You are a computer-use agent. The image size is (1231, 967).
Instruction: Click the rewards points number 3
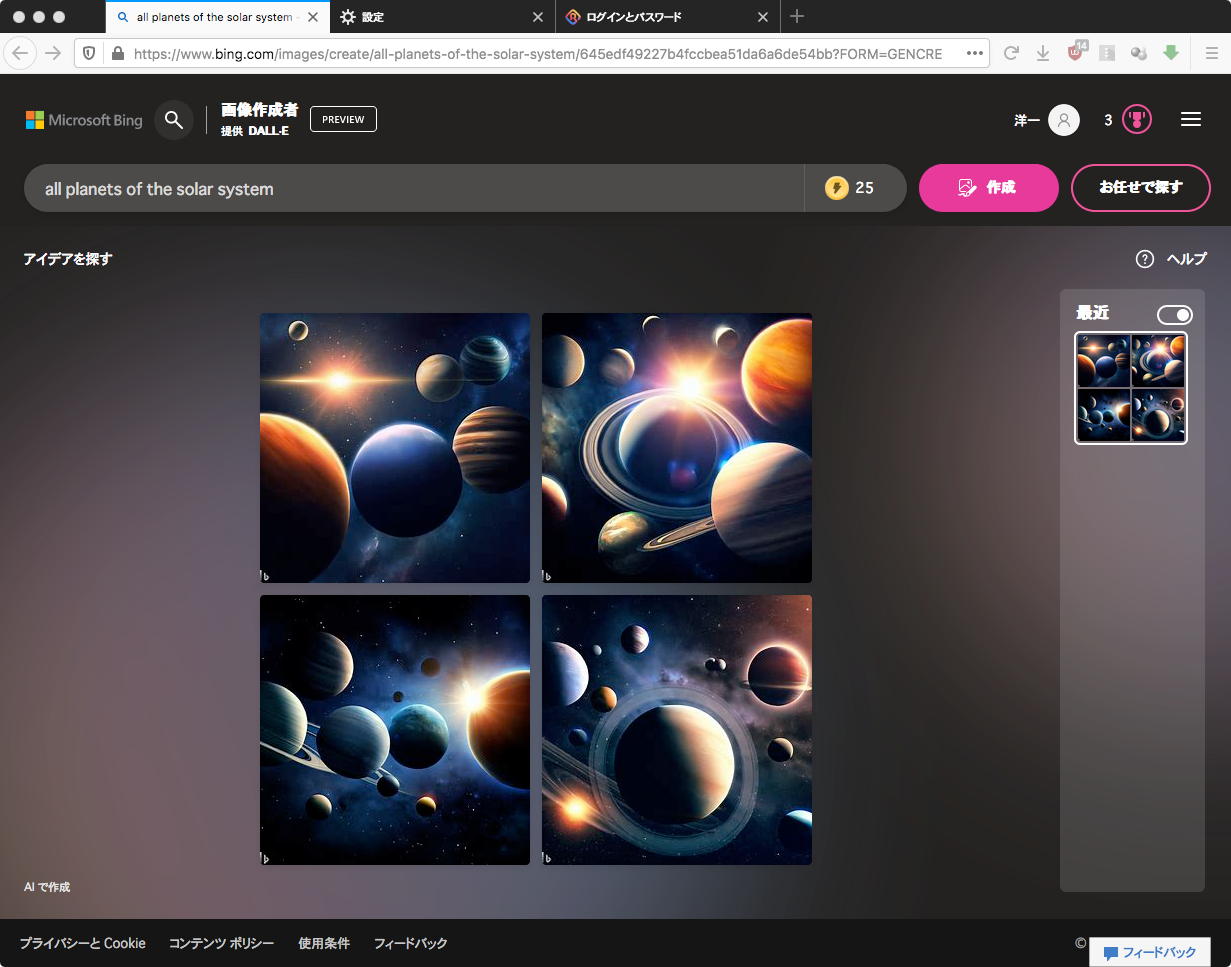pyautogui.click(x=1108, y=120)
